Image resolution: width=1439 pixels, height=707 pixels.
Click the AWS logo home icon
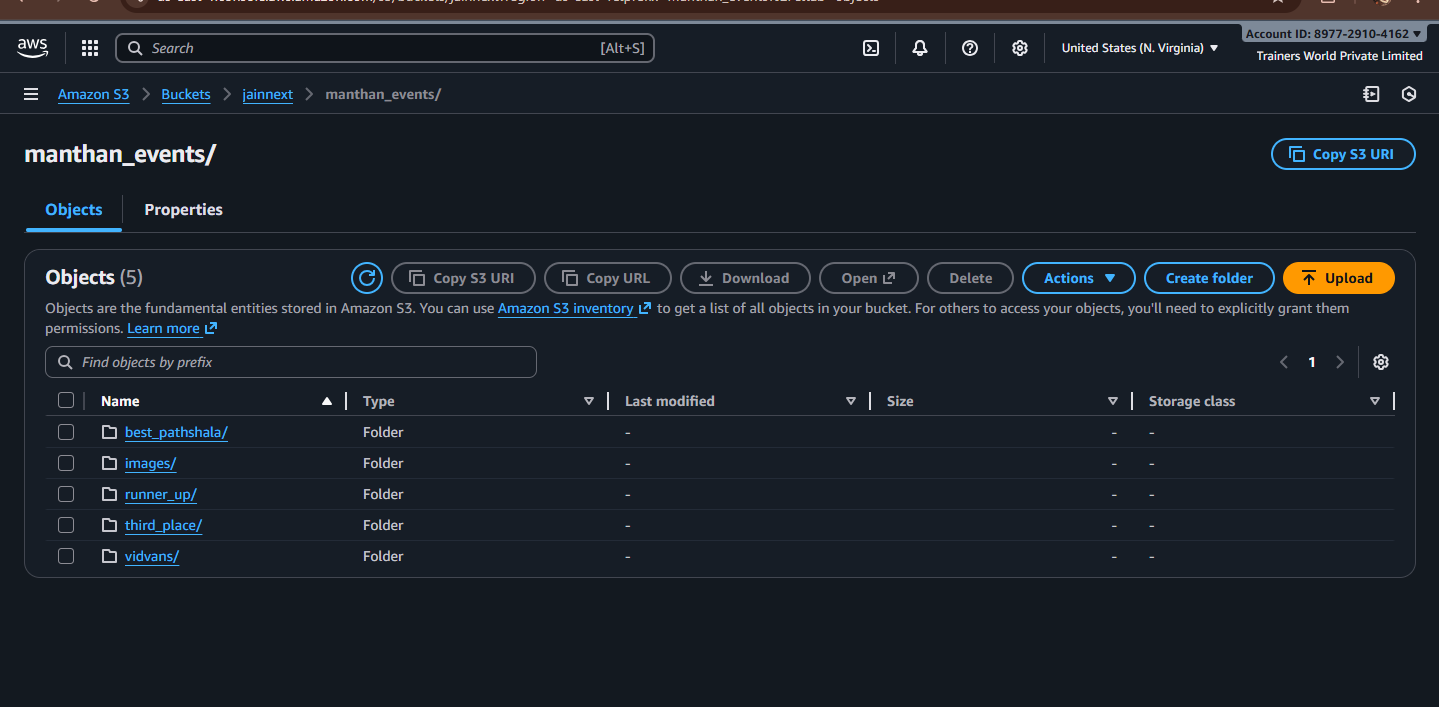point(33,48)
